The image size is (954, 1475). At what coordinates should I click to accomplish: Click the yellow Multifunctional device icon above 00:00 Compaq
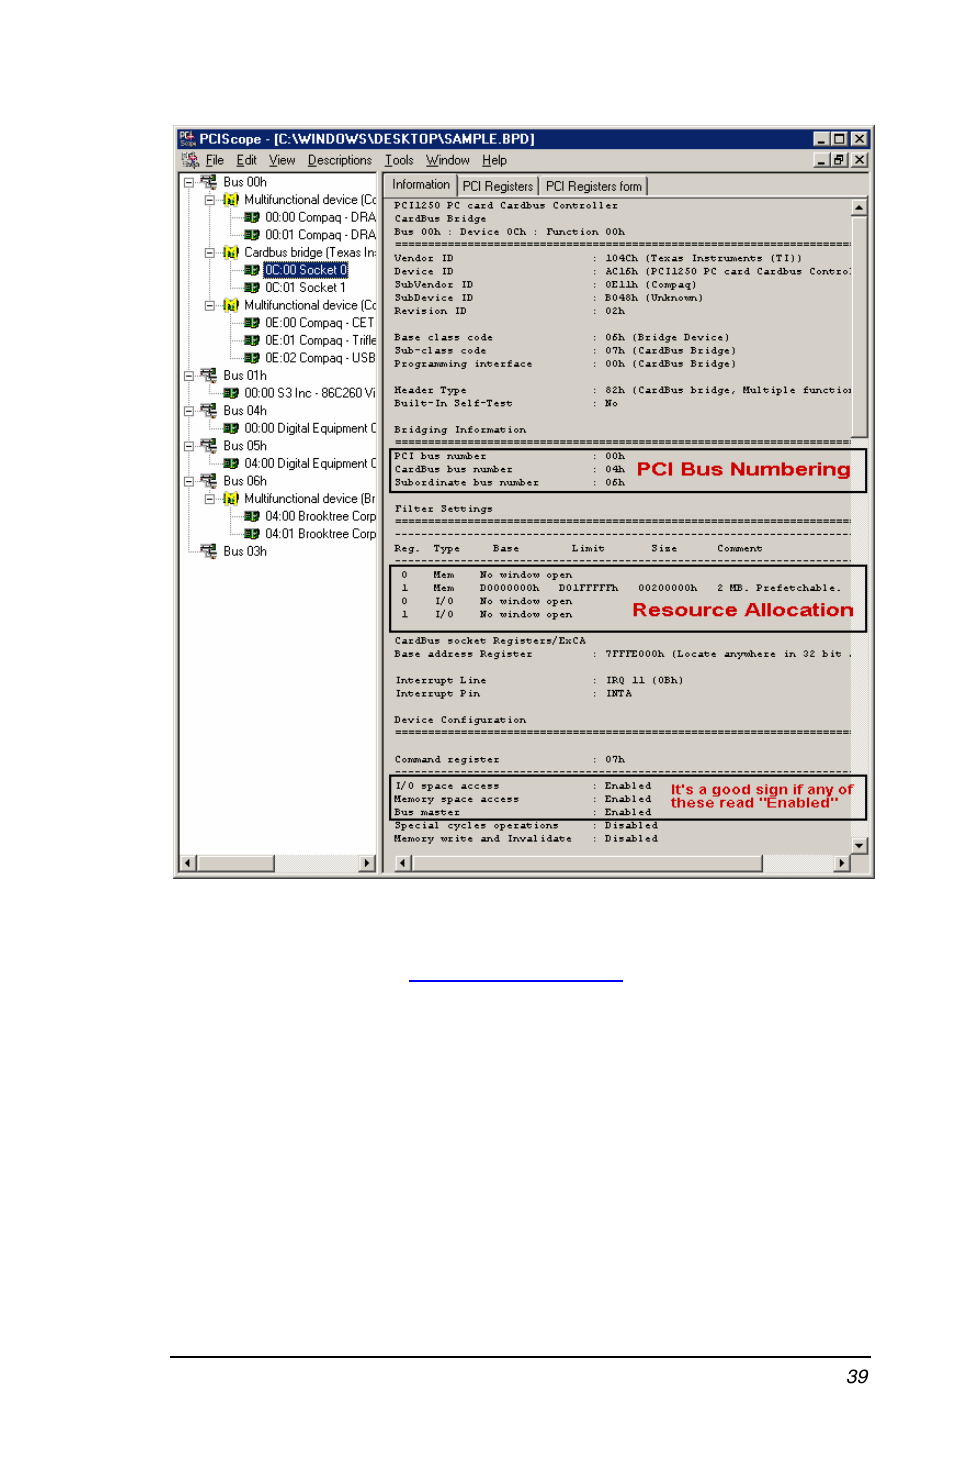(231, 200)
